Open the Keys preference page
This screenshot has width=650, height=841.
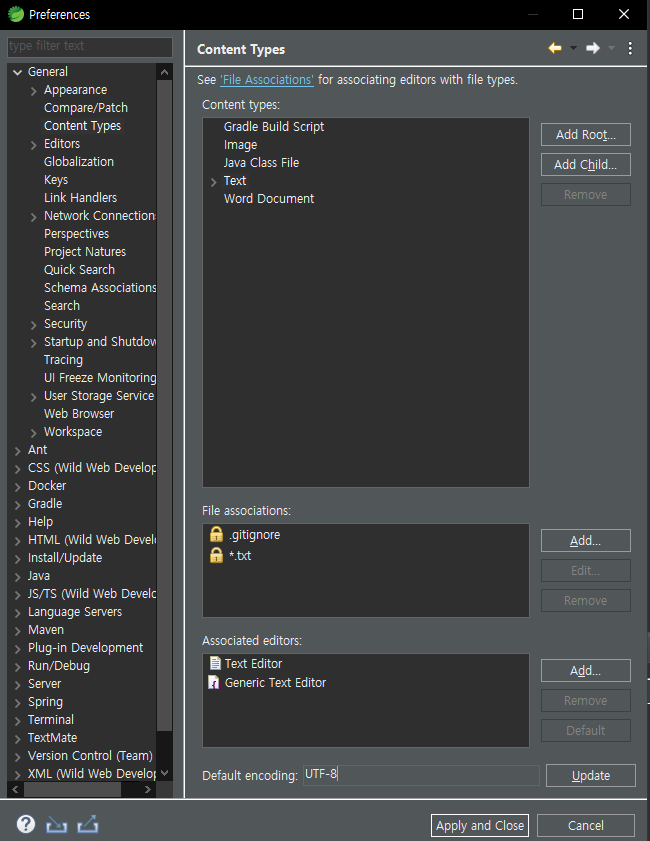[x=56, y=180]
